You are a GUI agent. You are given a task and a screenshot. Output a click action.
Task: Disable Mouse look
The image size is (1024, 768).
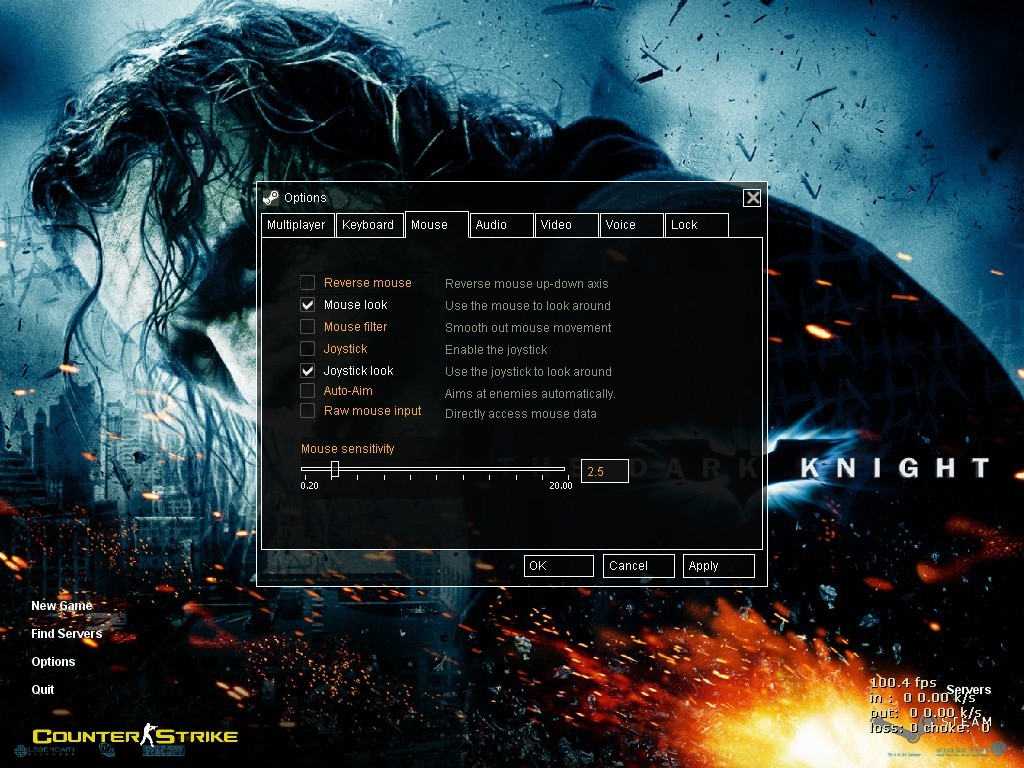308,304
